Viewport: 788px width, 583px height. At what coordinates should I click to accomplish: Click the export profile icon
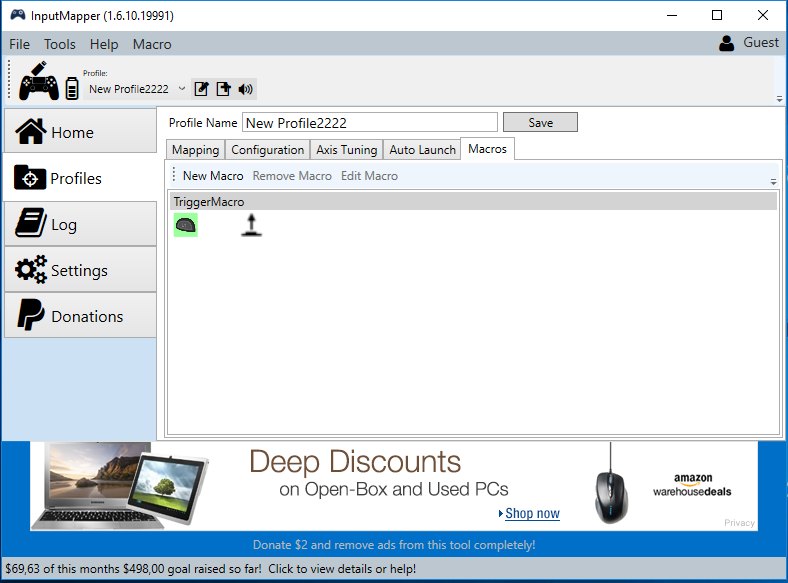pos(223,89)
